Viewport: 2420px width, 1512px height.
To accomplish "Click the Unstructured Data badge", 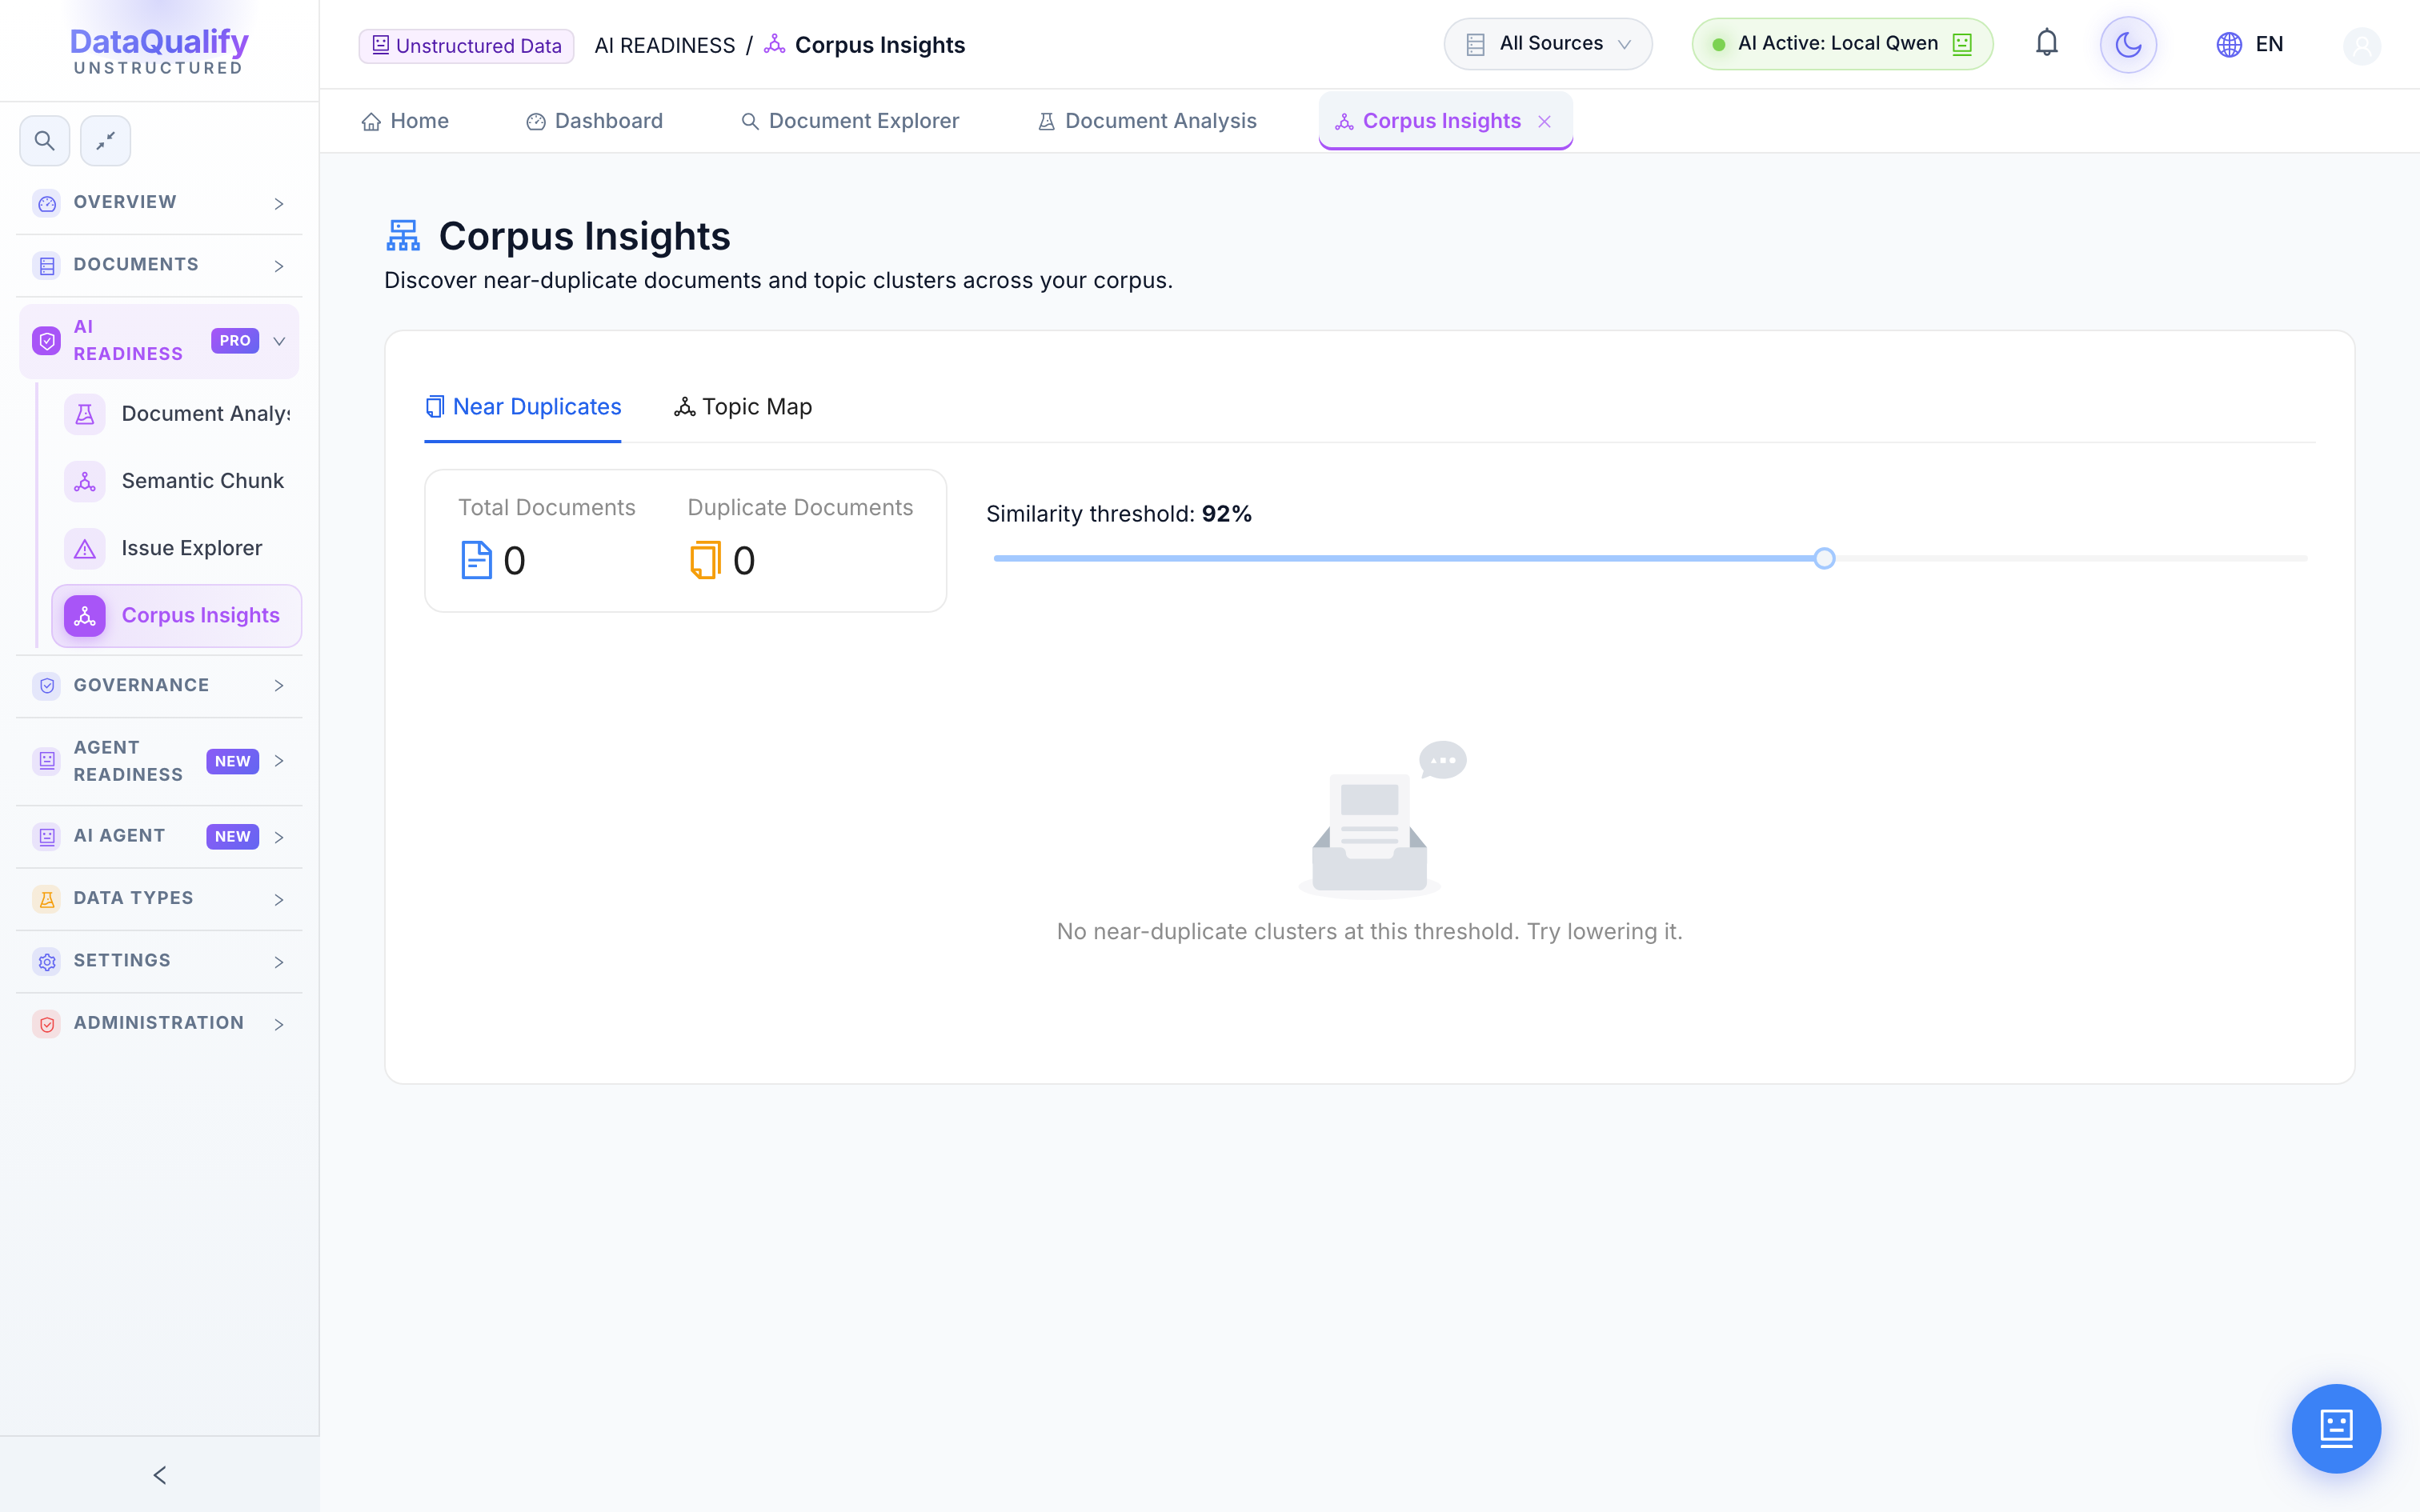I will (467, 46).
